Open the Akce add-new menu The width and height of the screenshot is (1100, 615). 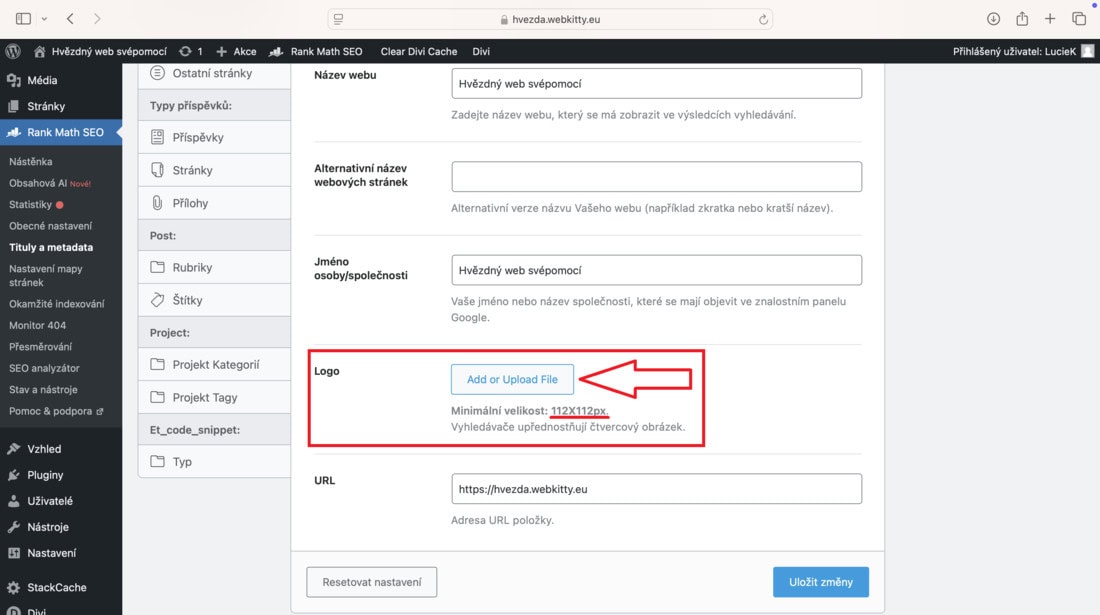pos(236,51)
